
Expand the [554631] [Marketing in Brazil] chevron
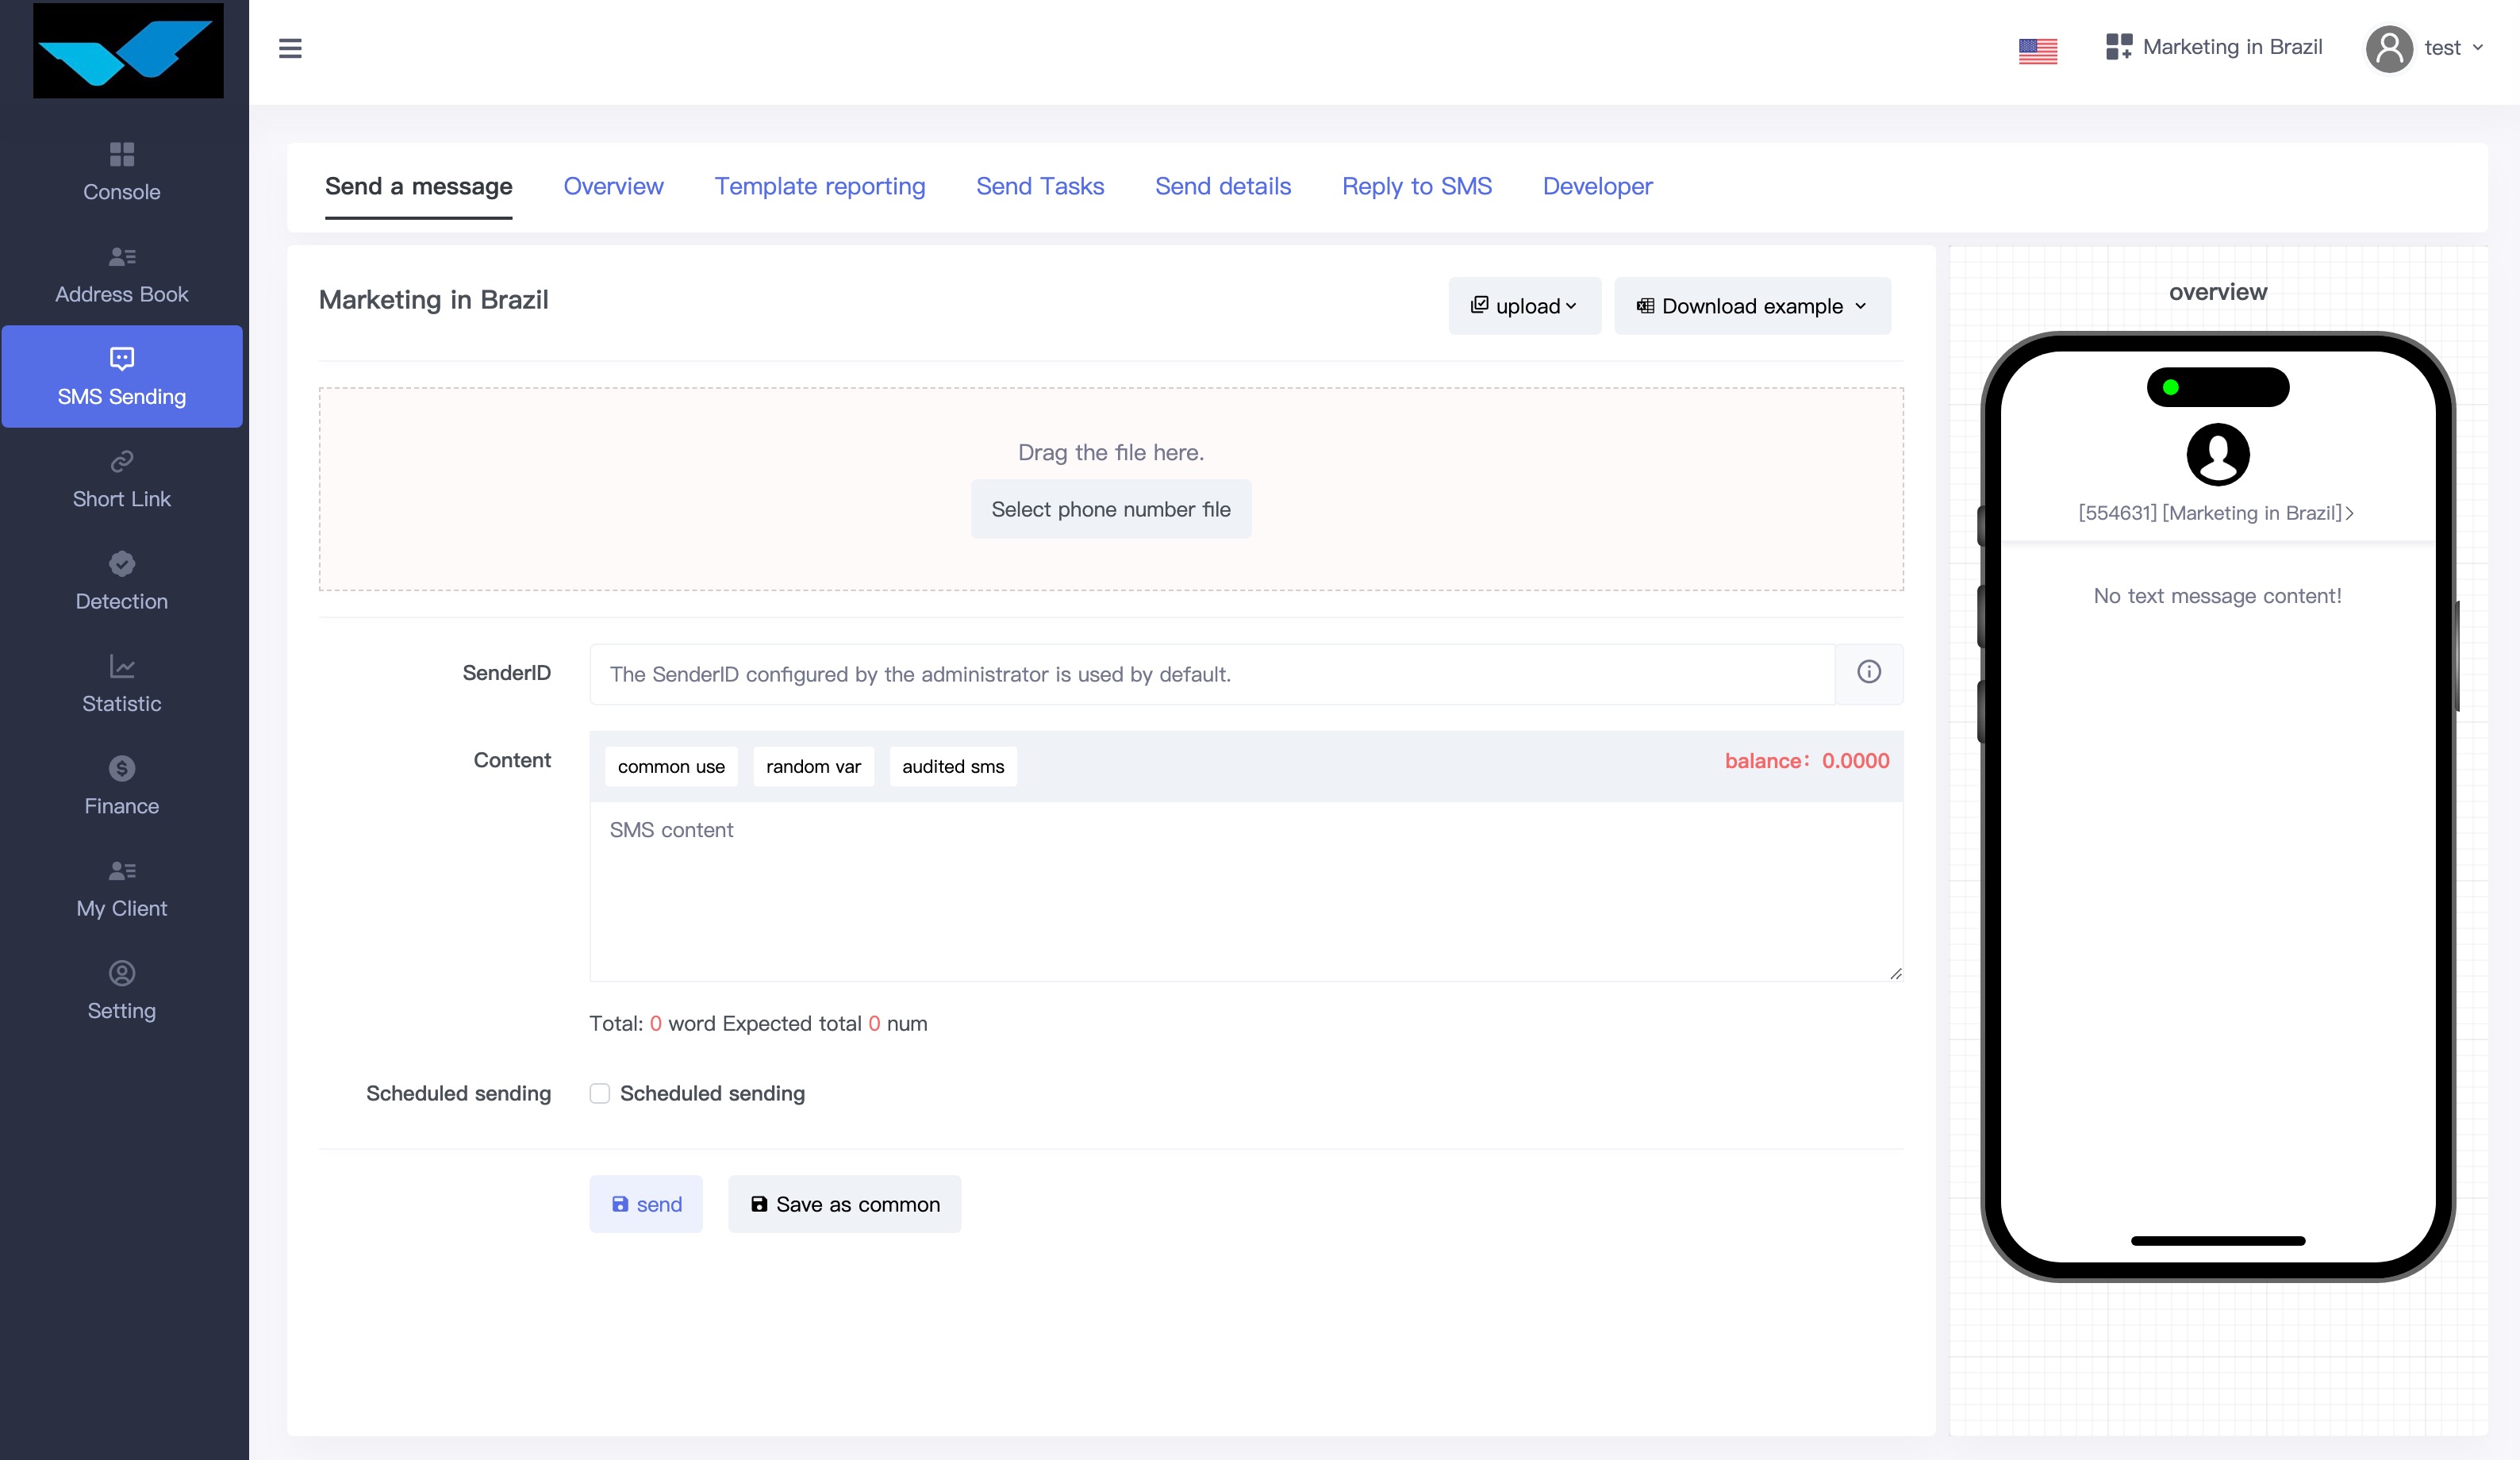[2349, 513]
